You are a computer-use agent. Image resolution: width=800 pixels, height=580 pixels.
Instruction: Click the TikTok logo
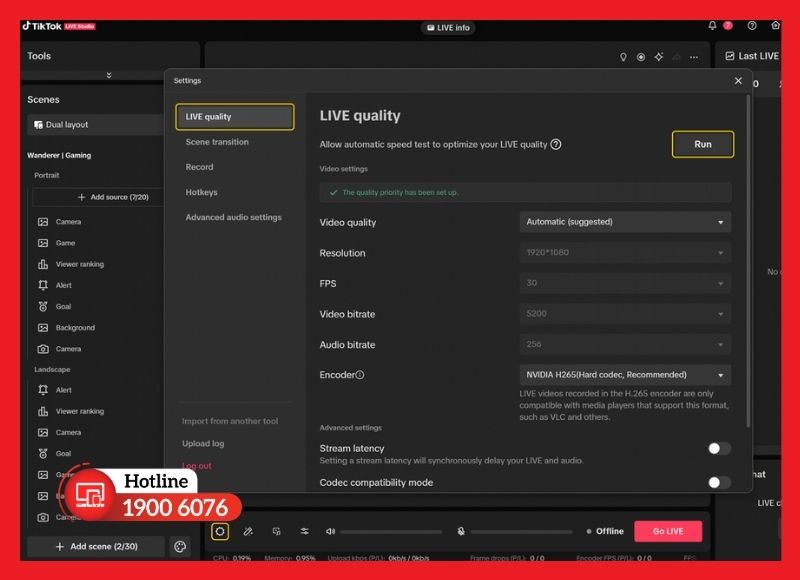[x=42, y=26]
